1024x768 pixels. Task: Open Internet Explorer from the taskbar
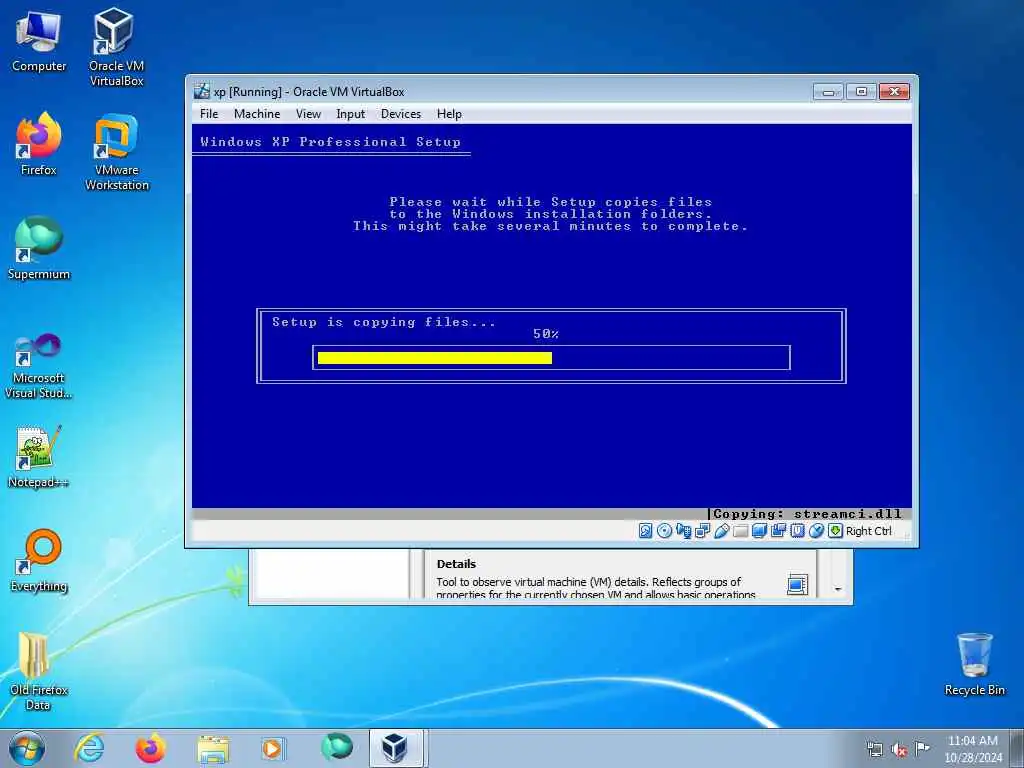pyautogui.click(x=89, y=748)
